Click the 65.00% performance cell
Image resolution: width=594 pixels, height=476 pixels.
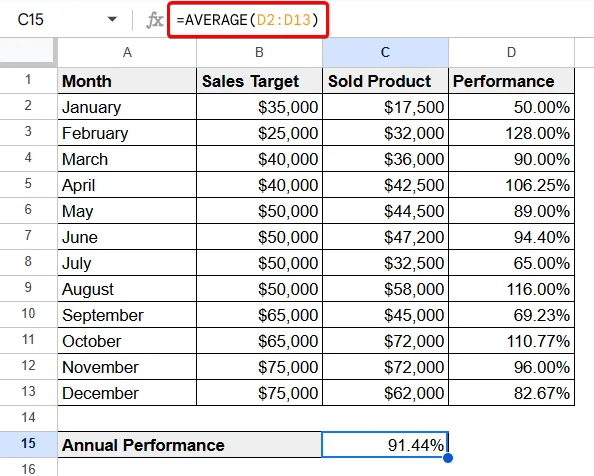pos(511,263)
